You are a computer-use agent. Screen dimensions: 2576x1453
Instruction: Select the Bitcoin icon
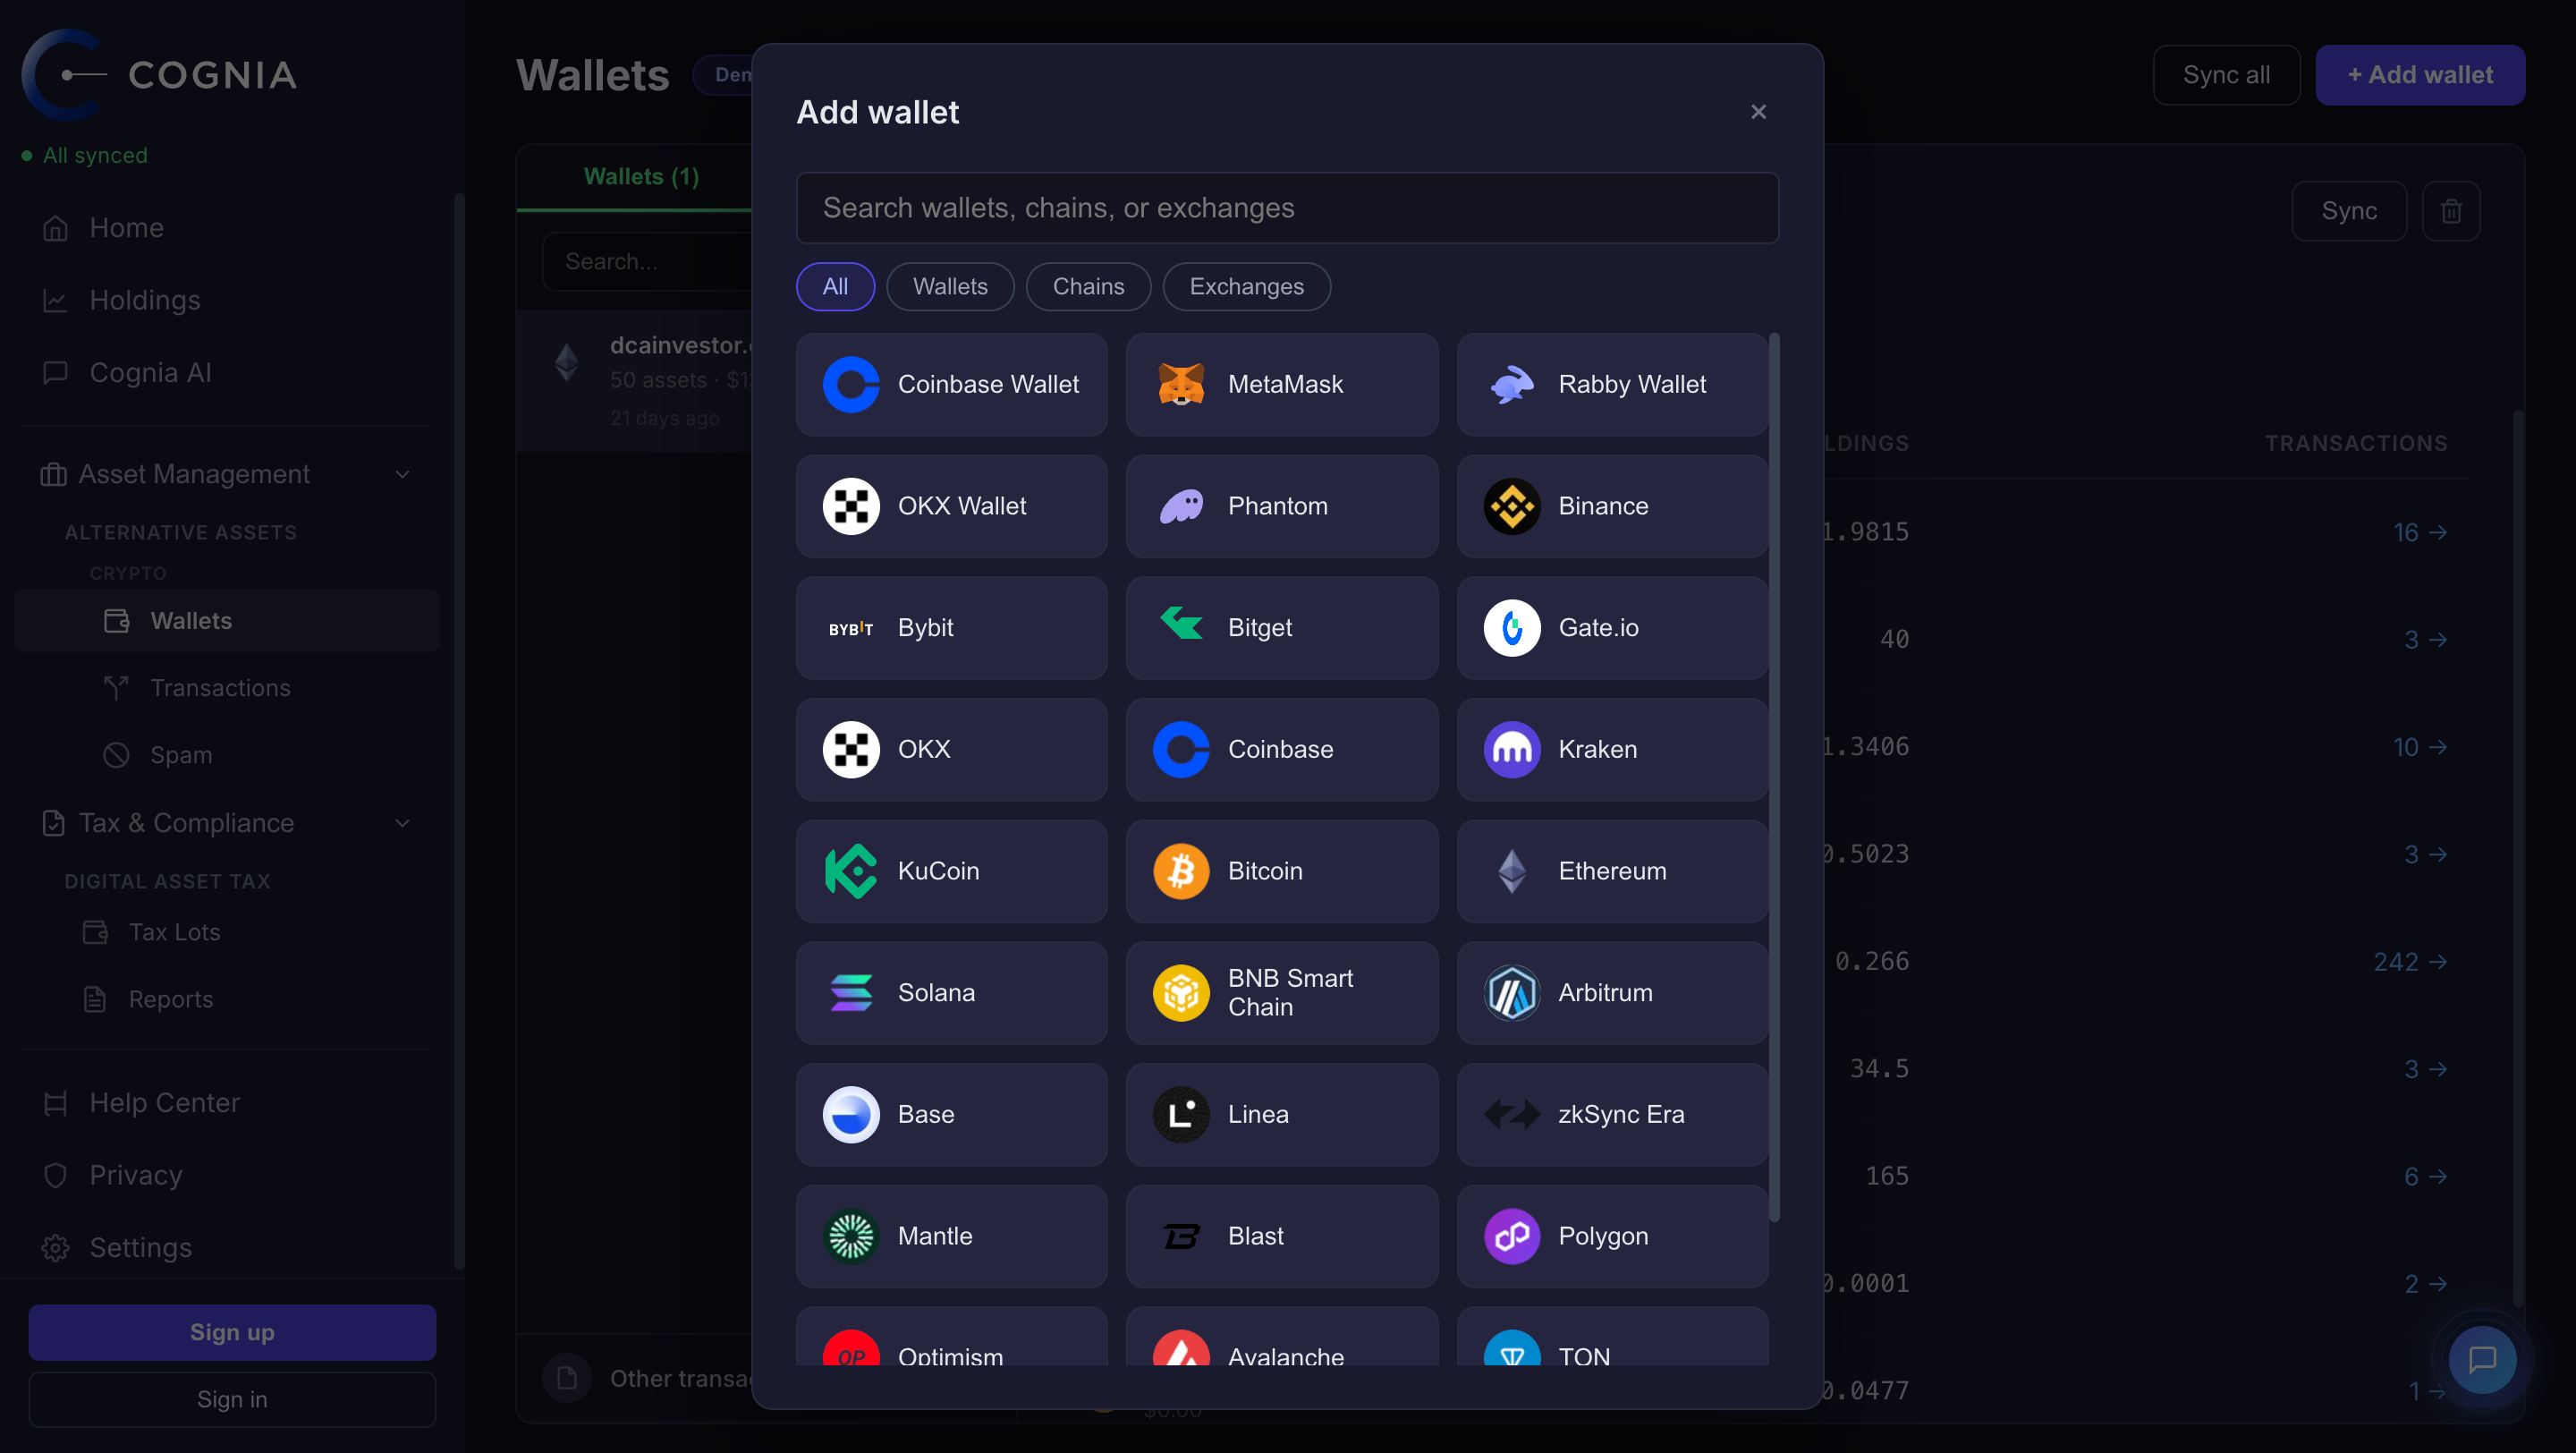[1181, 871]
